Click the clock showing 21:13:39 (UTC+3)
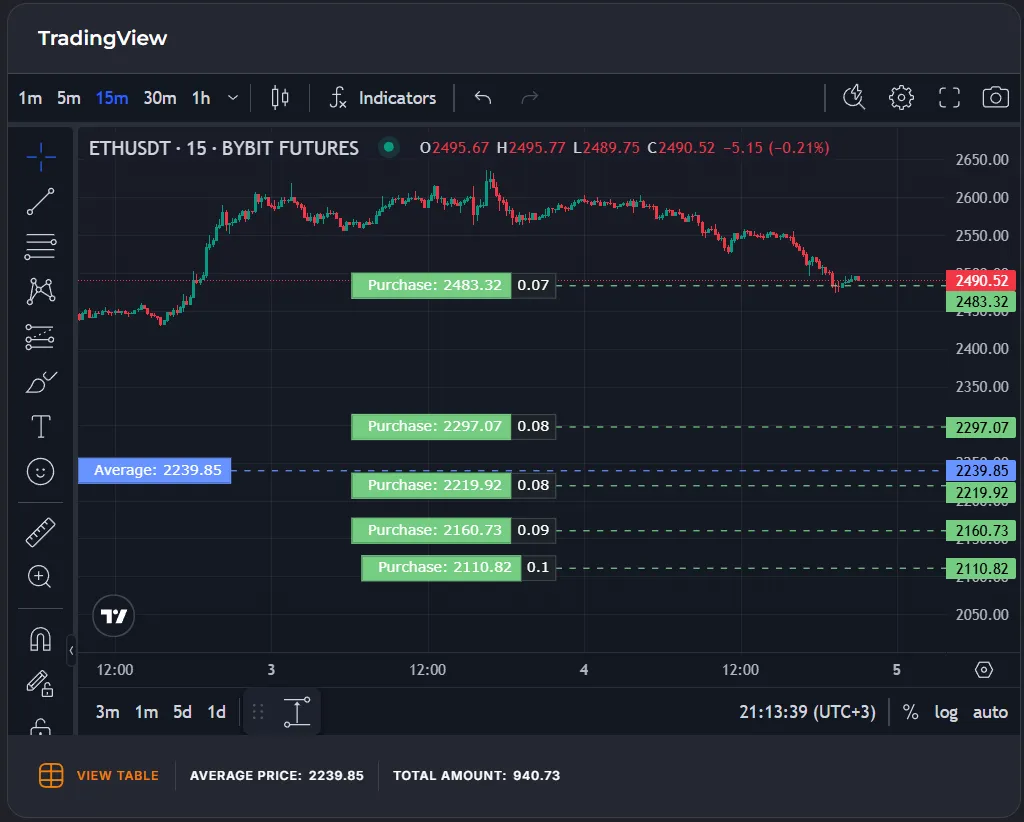Viewport: 1024px width, 822px height. coord(807,712)
